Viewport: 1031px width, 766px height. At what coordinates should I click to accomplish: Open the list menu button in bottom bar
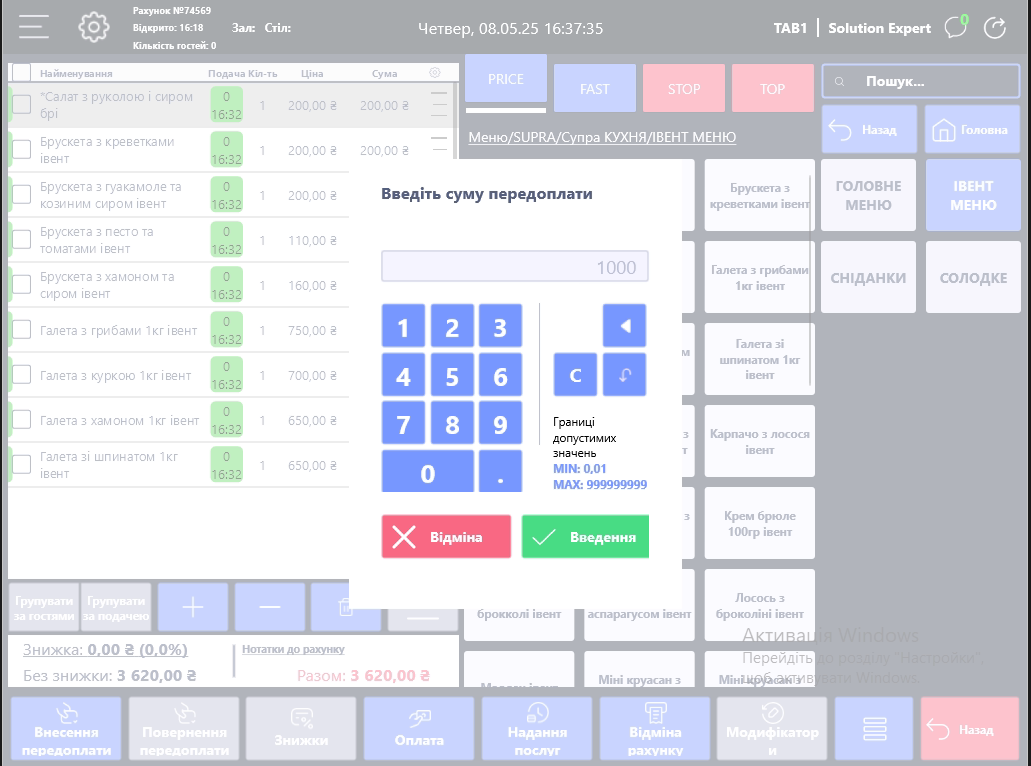[x=874, y=729]
